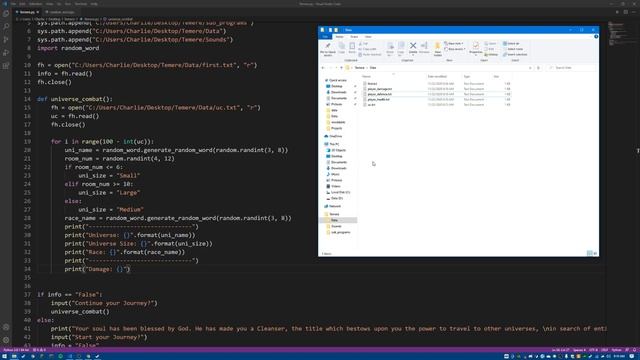The height and width of the screenshot is (360, 640).
Task: Open the New item dropdown in Explorer ribbon
Action: 453,43
